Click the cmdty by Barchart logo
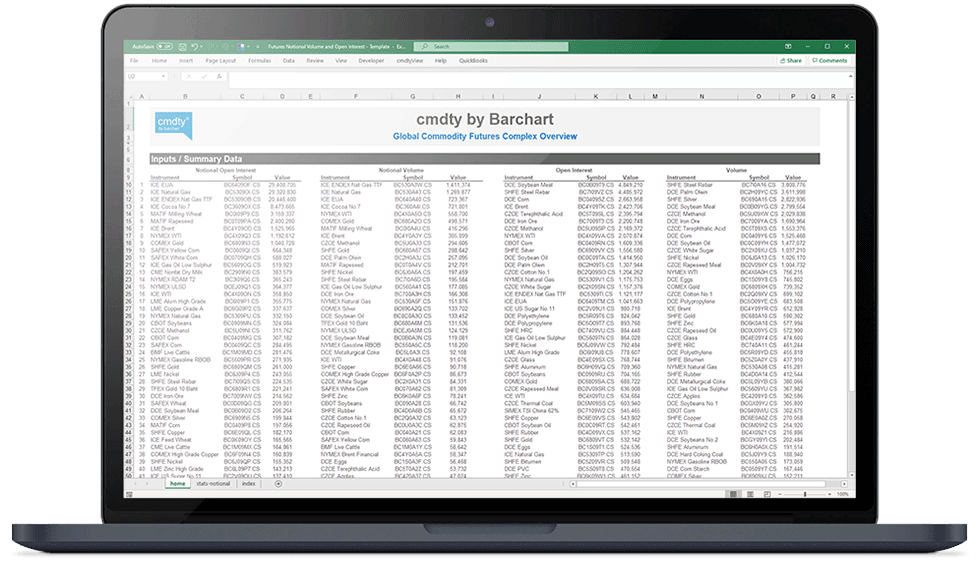Screen dimensions: 980x565 (x=174, y=124)
